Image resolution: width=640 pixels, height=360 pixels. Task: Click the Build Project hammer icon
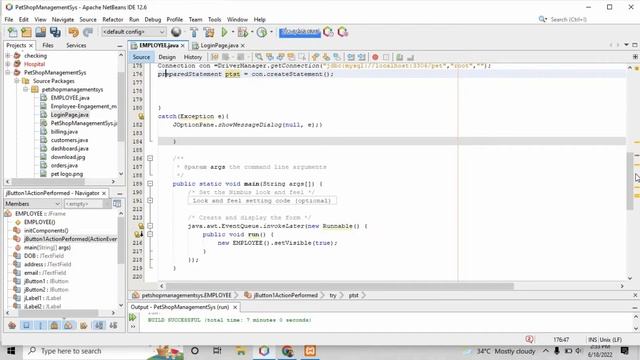(194, 32)
